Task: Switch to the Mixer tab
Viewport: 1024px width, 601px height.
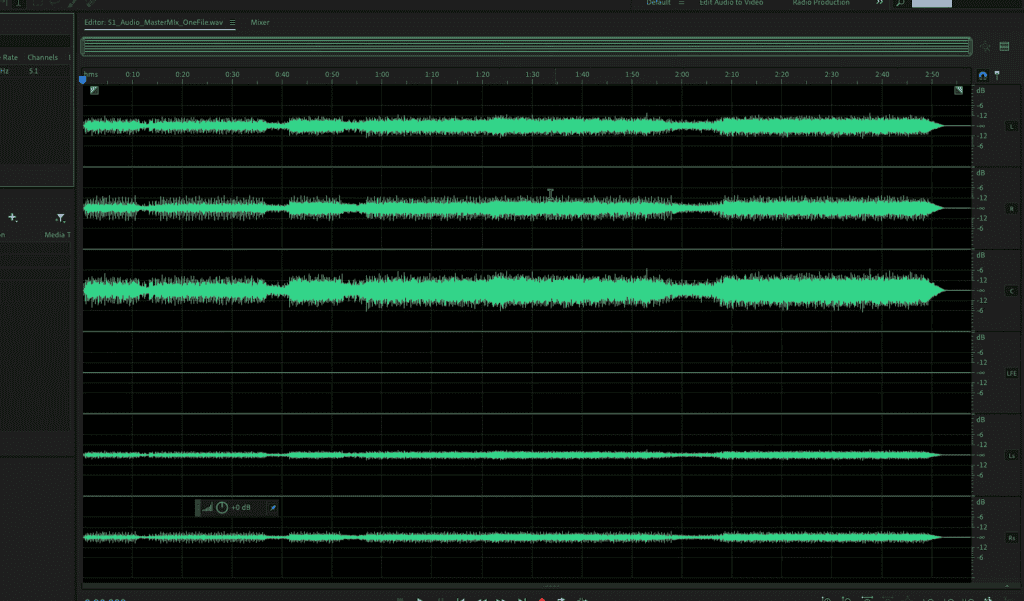Action: (259, 22)
